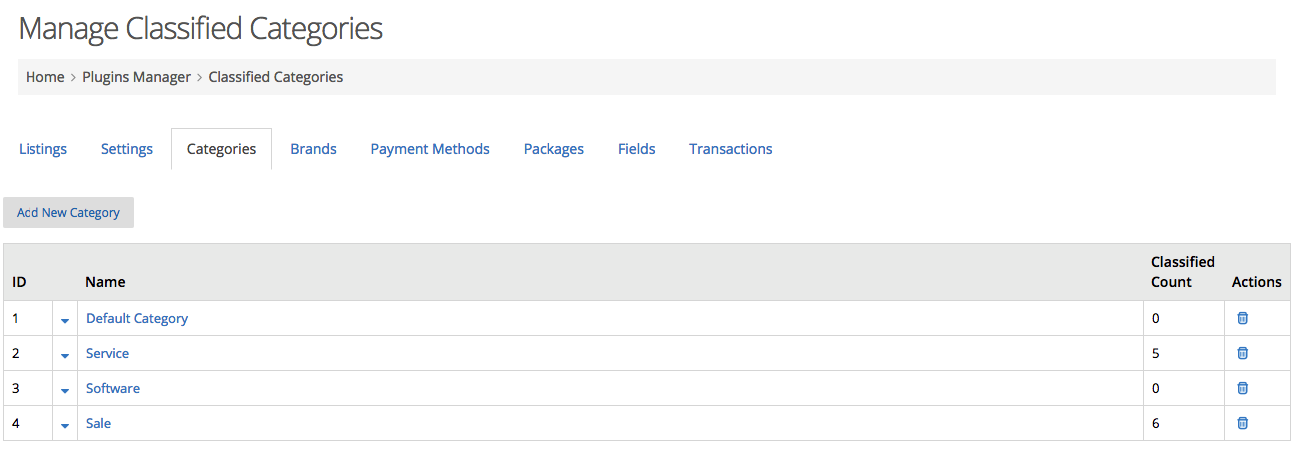Select the Payment Methods tab
The width and height of the screenshot is (1294, 455).
click(x=430, y=149)
